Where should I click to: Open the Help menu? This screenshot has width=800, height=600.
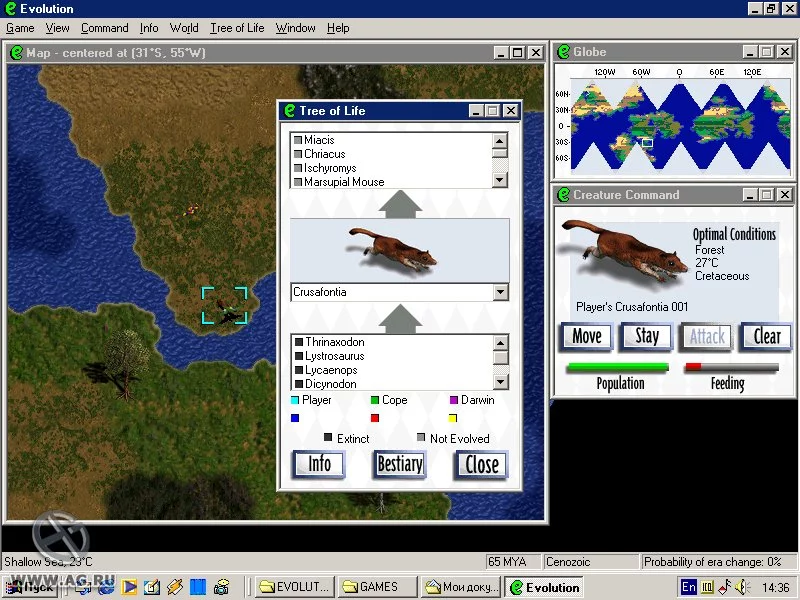tap(338, 28)
